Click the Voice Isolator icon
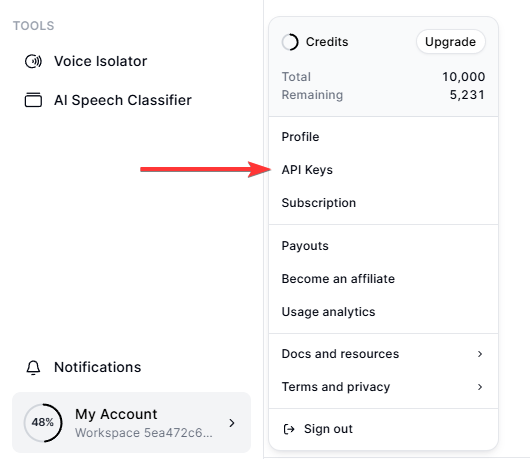Viewport: 530px width, 459px height. tap(33, 61)
